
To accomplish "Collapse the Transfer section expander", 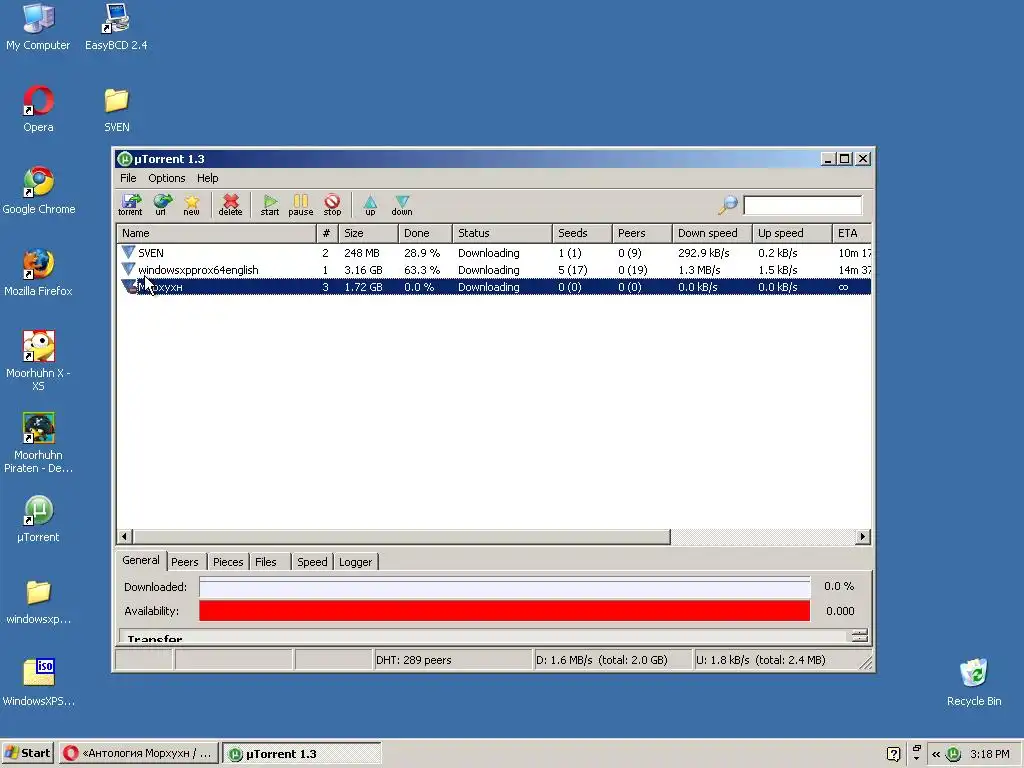I will [859, 635].
